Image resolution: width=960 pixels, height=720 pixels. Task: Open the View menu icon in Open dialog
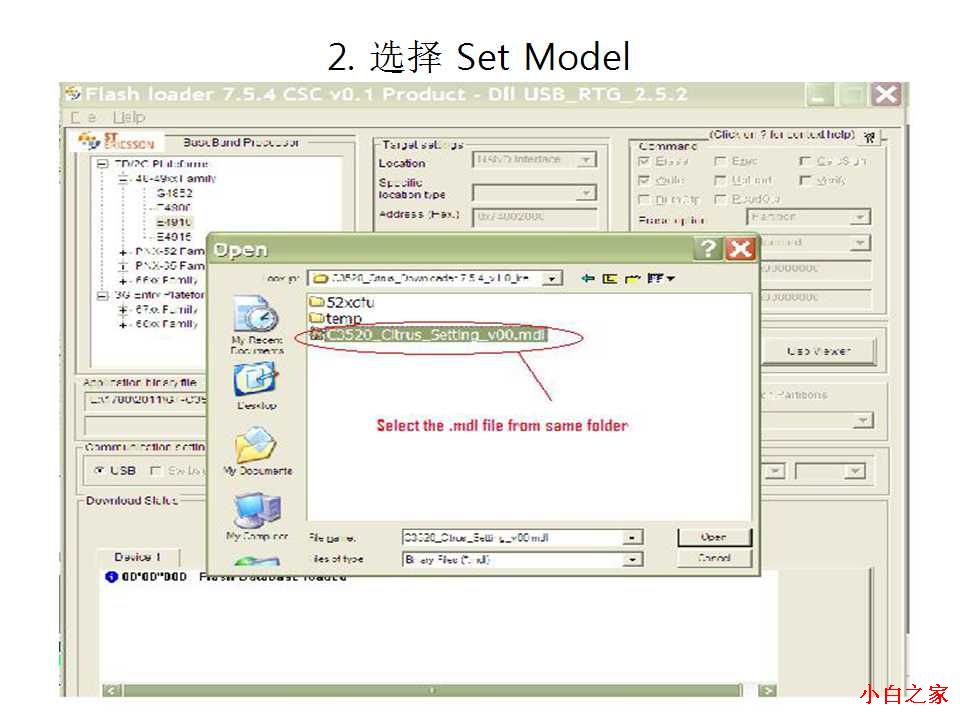[x=660, y=279]
